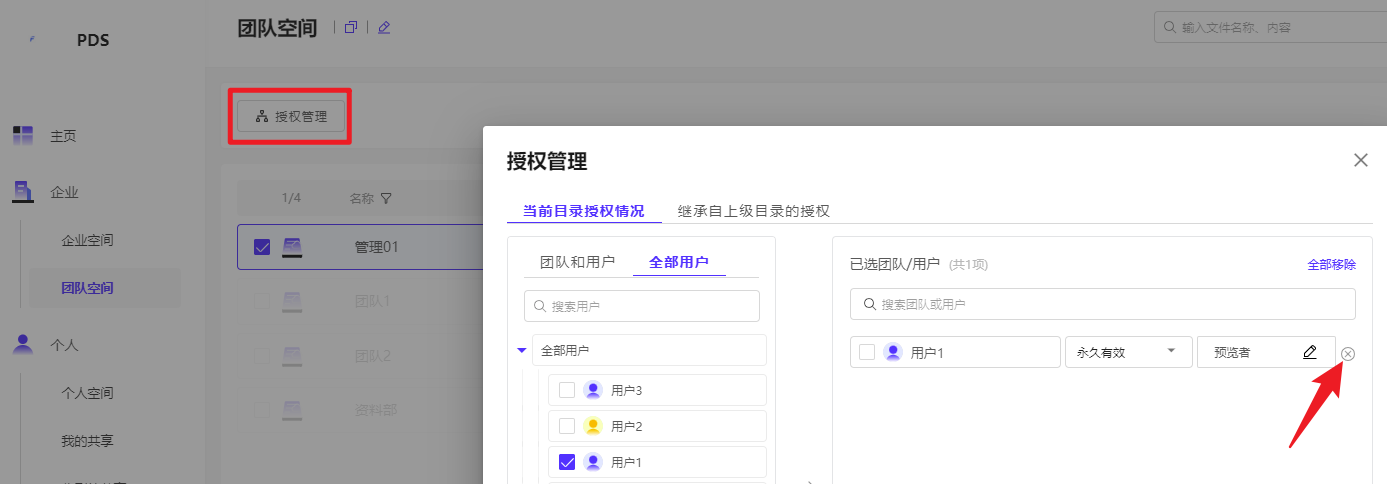Viewport: 1387px width, 484px height.
Task: Click the 企业 sidebar section label
Action: 64,192
